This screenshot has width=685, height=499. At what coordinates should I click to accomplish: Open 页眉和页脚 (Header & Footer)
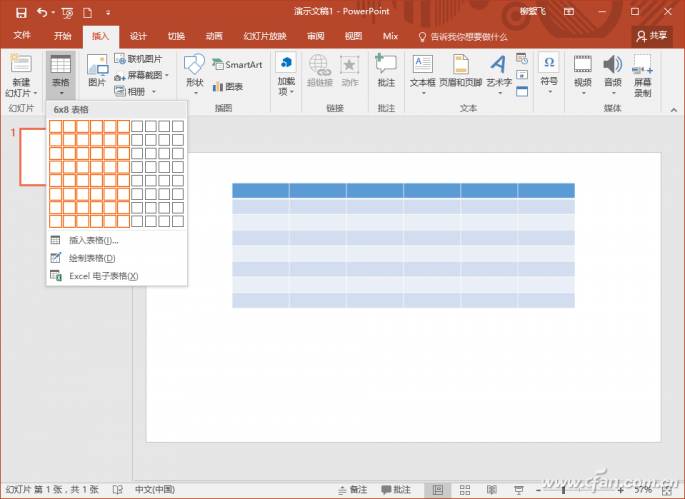tap(460, 71)
